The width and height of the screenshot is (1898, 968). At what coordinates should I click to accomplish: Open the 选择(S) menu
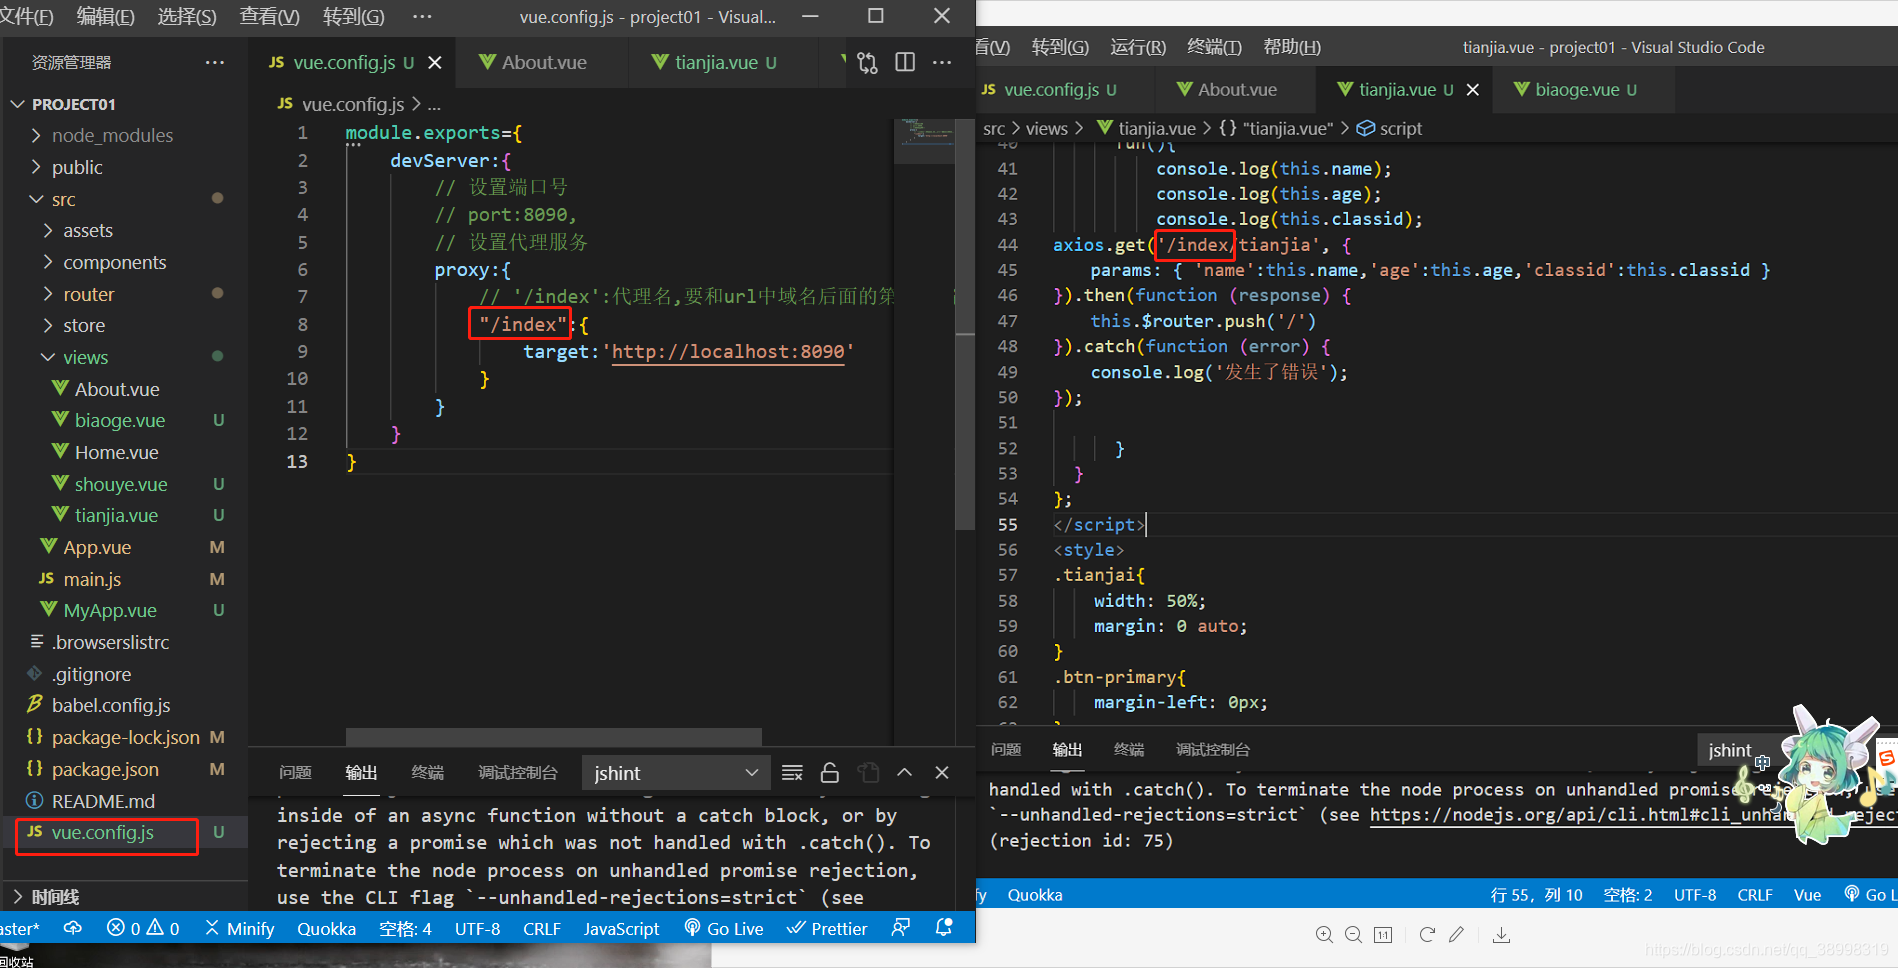coord(186,16)
